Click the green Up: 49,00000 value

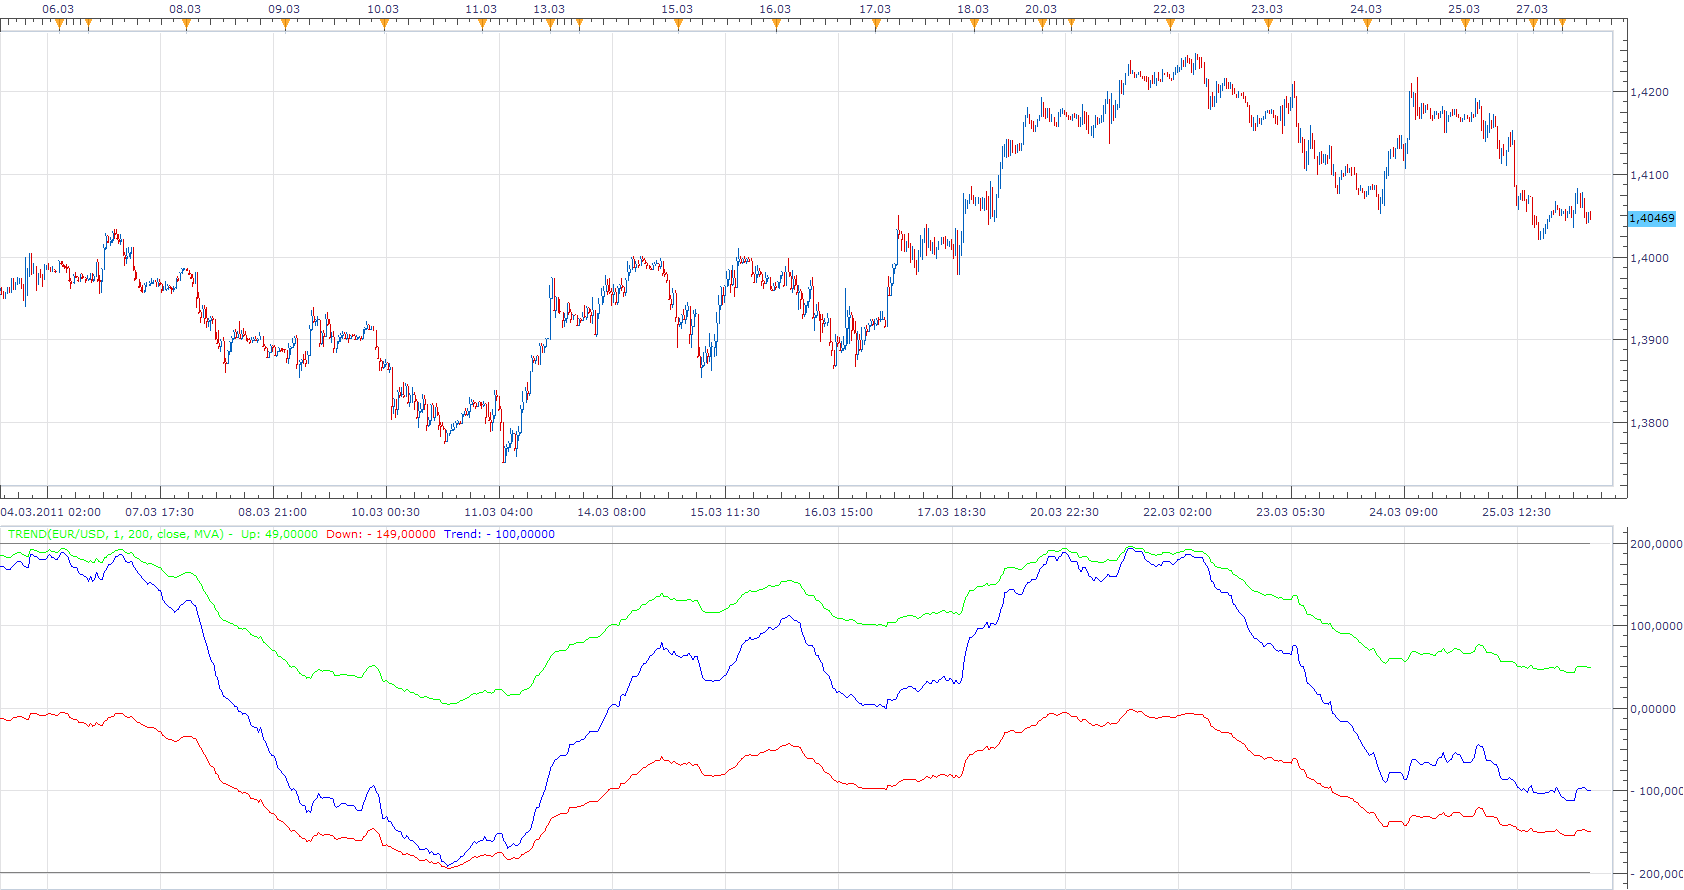[279, 534]
